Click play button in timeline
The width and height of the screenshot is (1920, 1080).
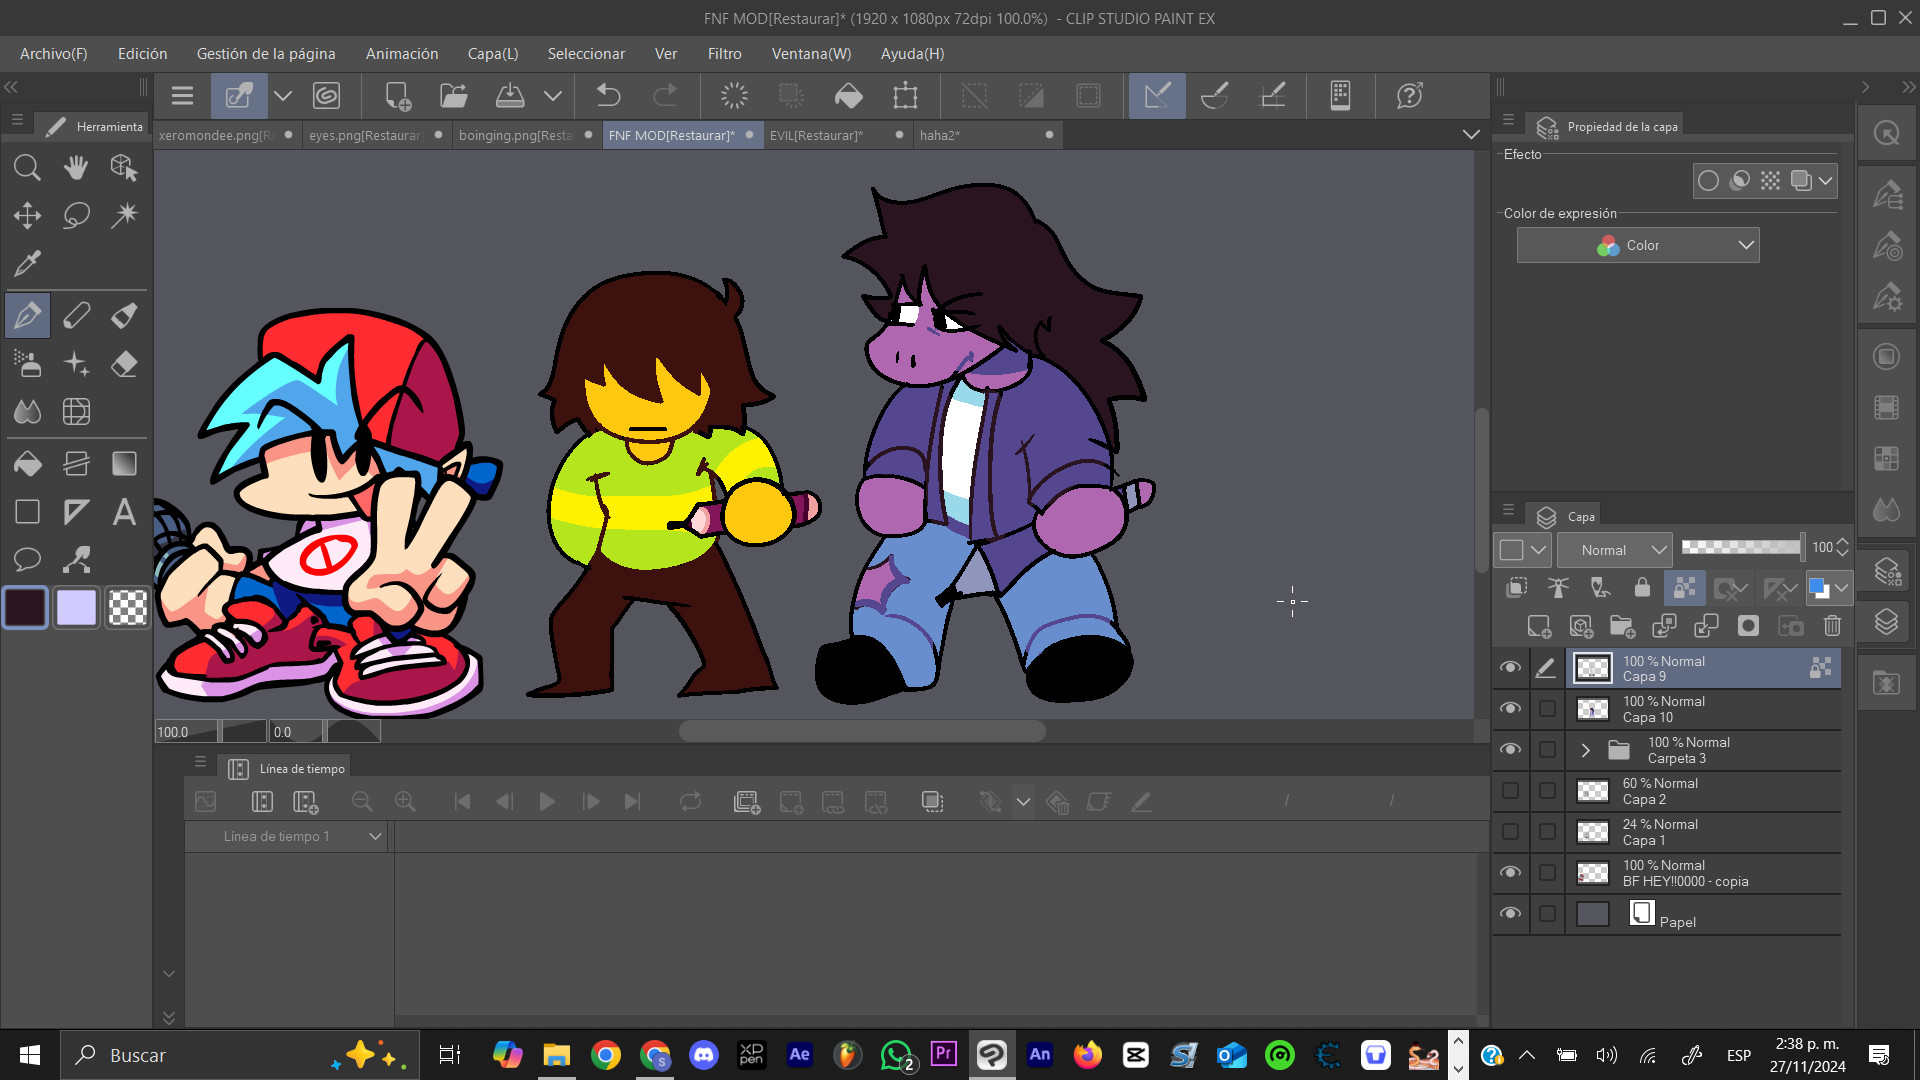[x=547, y=801]
